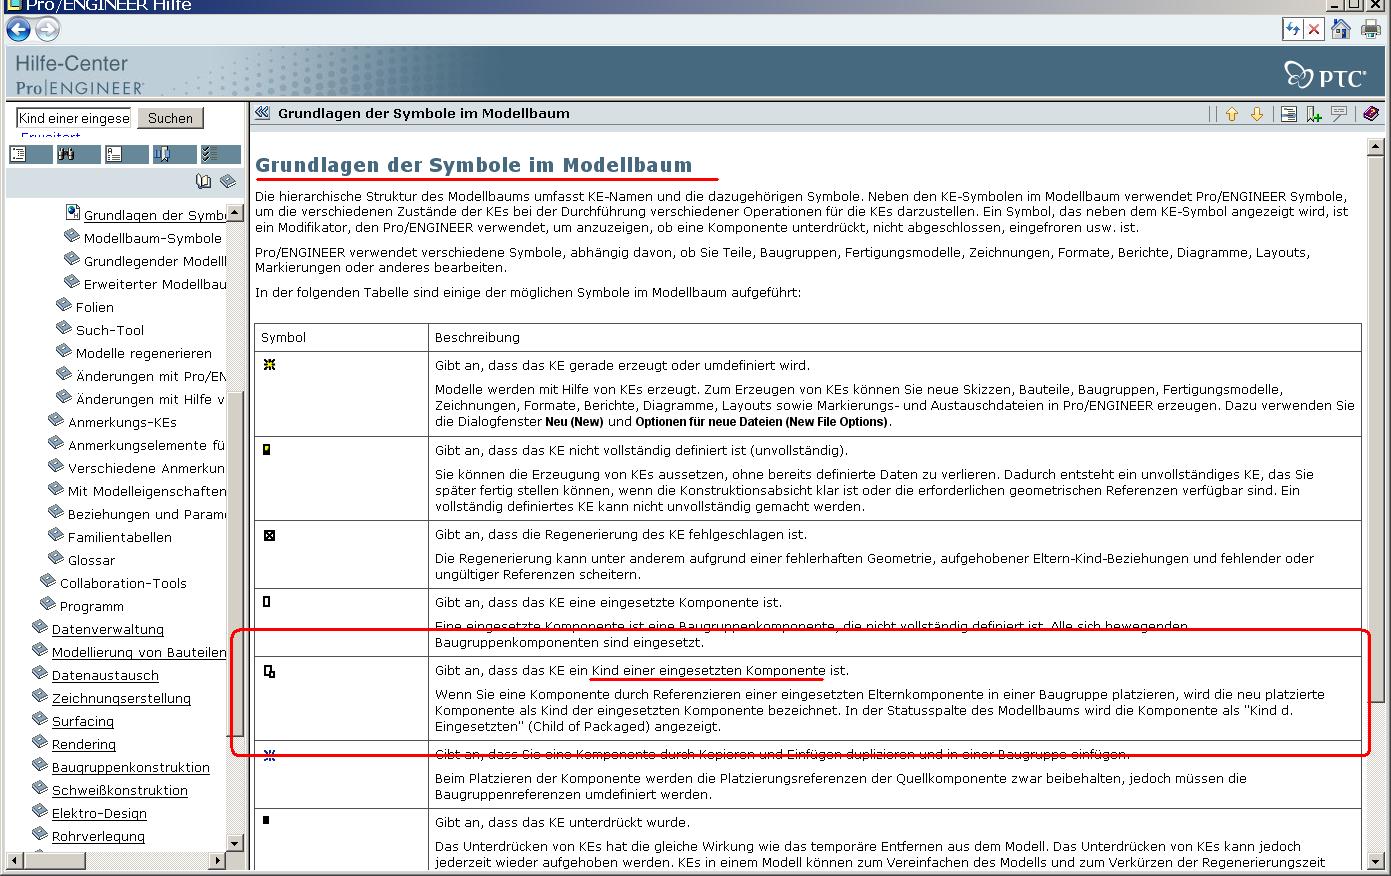1391x876 pixels.
Task: Click the forward navigation arrow
Action: pos(47,30)
